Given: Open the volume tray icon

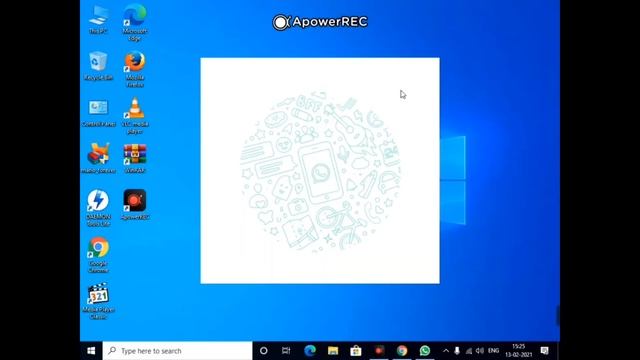Looking at the screenshot, I should (480, 351).
